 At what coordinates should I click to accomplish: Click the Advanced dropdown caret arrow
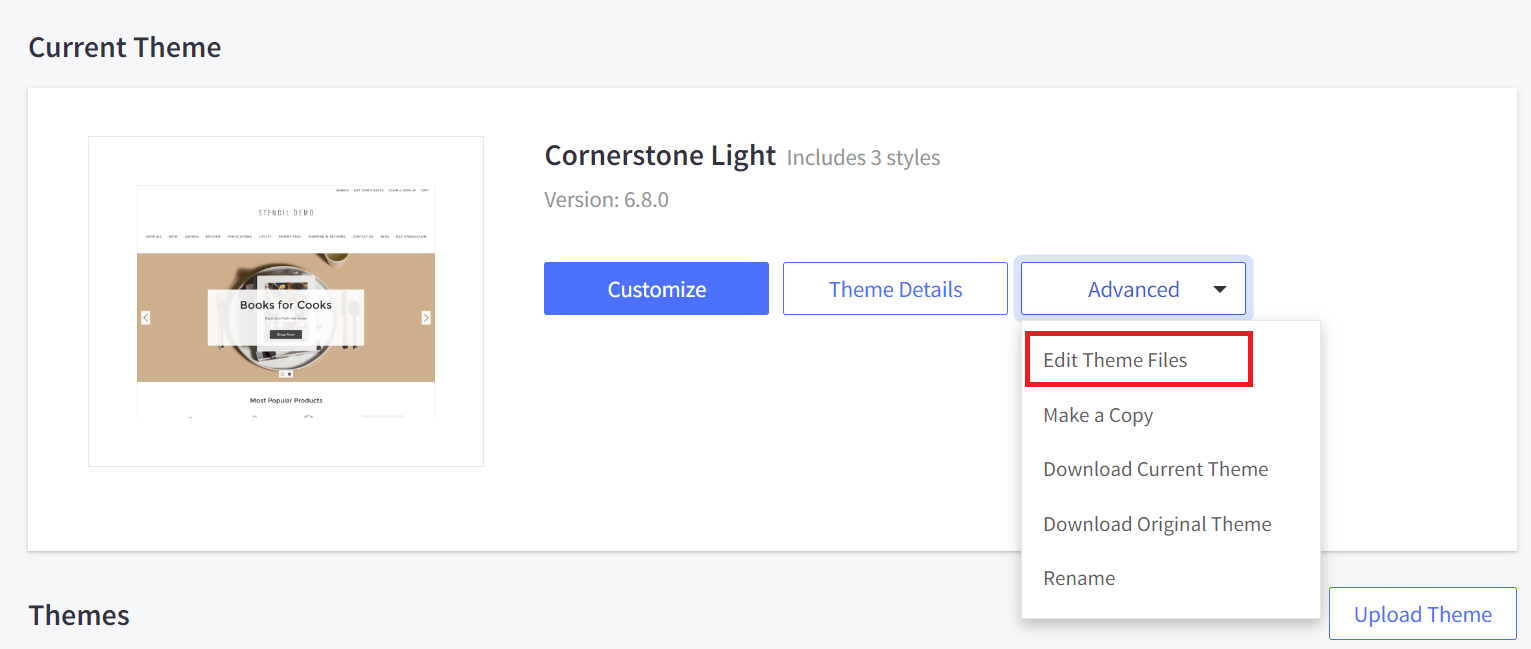click(1219, 290)
